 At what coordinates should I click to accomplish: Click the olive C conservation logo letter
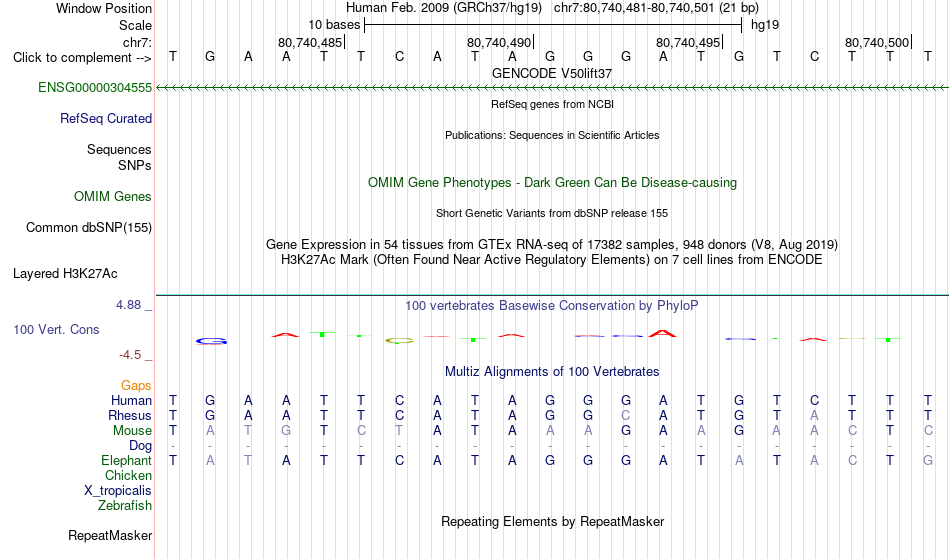click(x=399, y=341)
